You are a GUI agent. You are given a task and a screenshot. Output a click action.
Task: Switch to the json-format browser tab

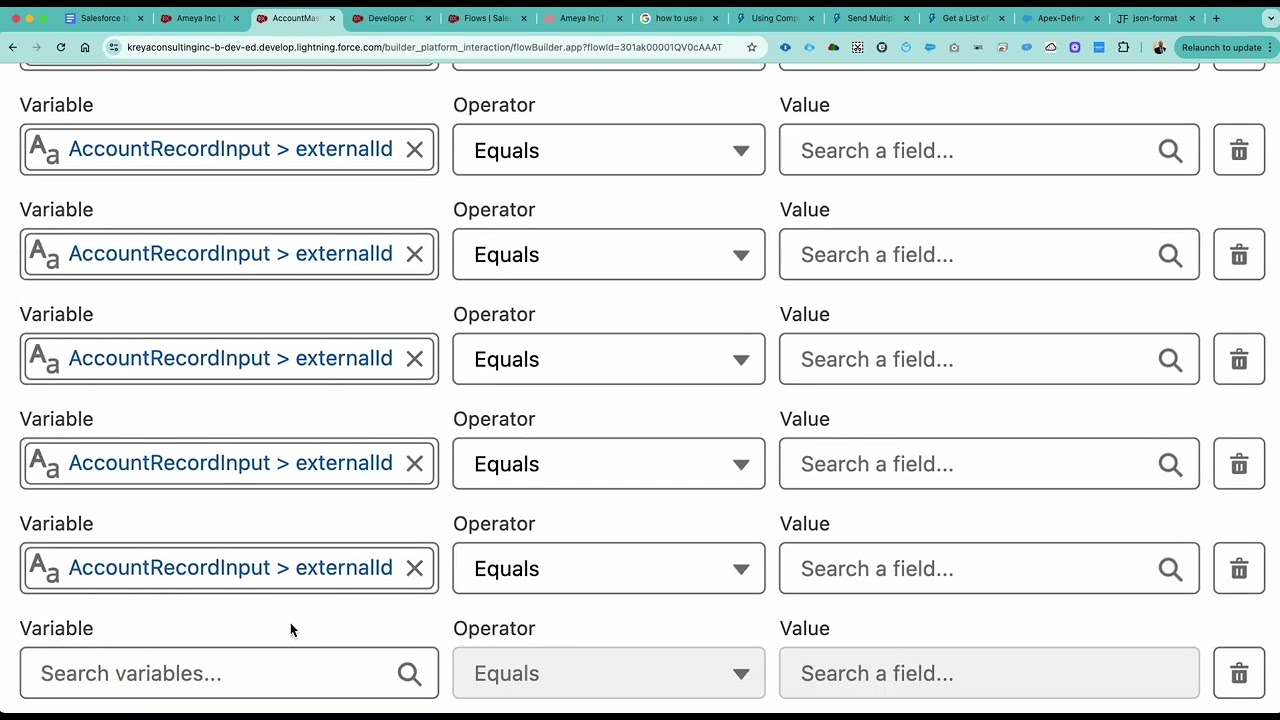pyautogui.click(x=1154, y=18)
